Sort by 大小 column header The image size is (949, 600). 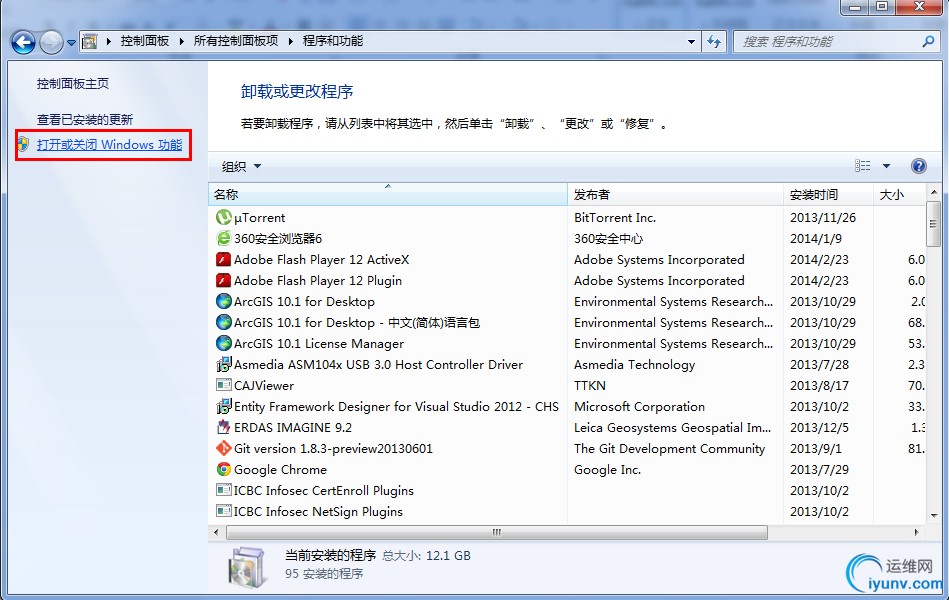(899, 194)
